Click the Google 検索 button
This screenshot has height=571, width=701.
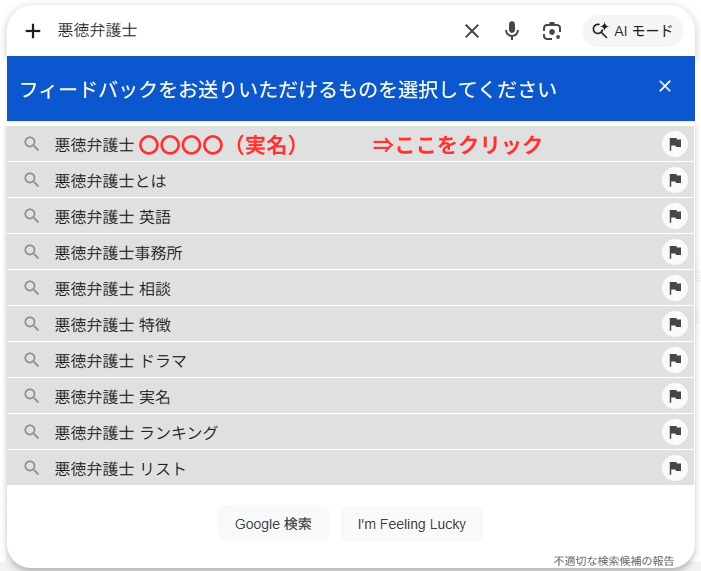point(273,524)
